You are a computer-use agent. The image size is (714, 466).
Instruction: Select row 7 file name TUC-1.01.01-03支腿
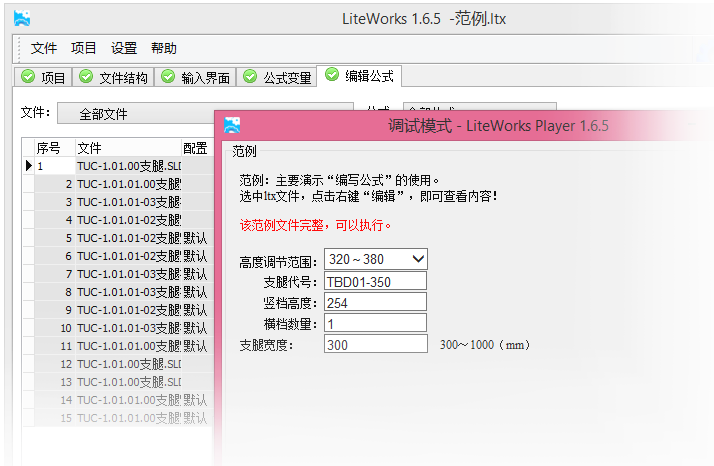[128, 274]
